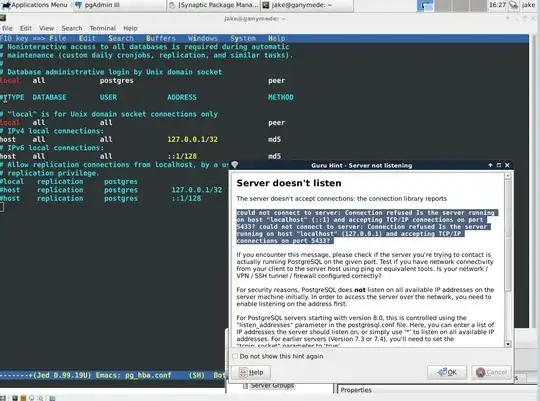The width and height of the screenshot is (540, 401).
Task: Click the terminal window menu icon
Action: (2, 18)
